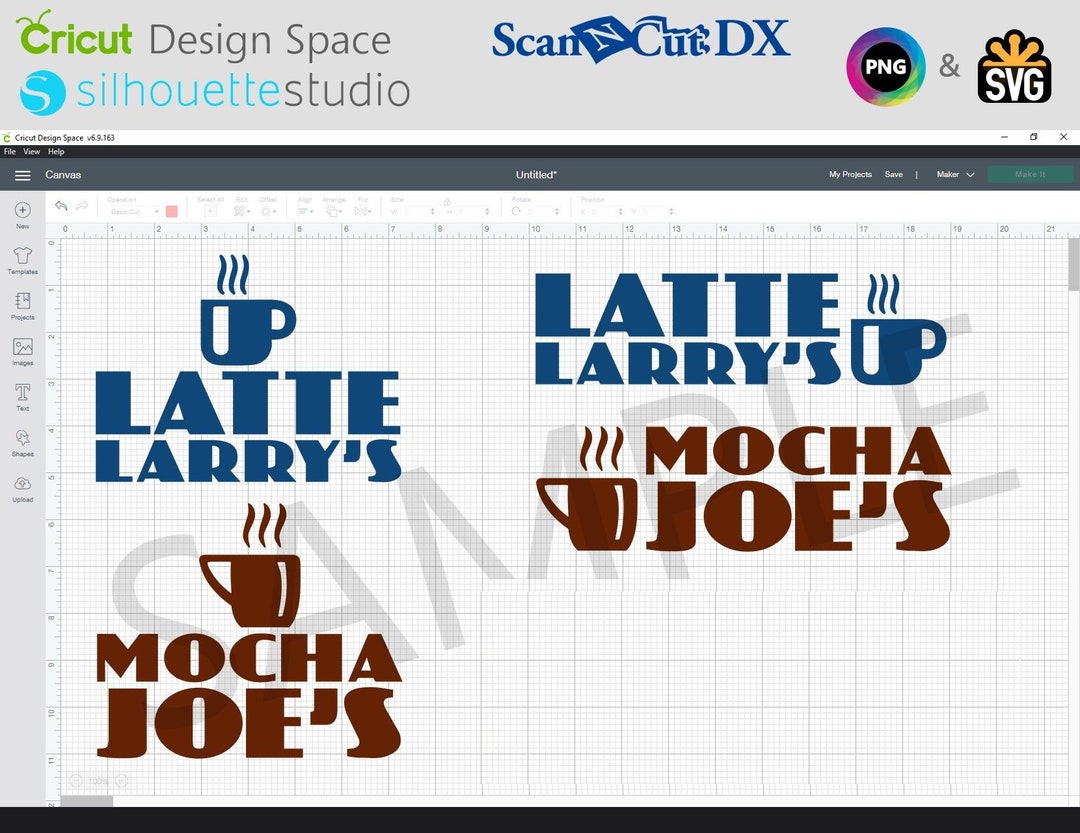Expand the Align dropdown

click(305, 211)
